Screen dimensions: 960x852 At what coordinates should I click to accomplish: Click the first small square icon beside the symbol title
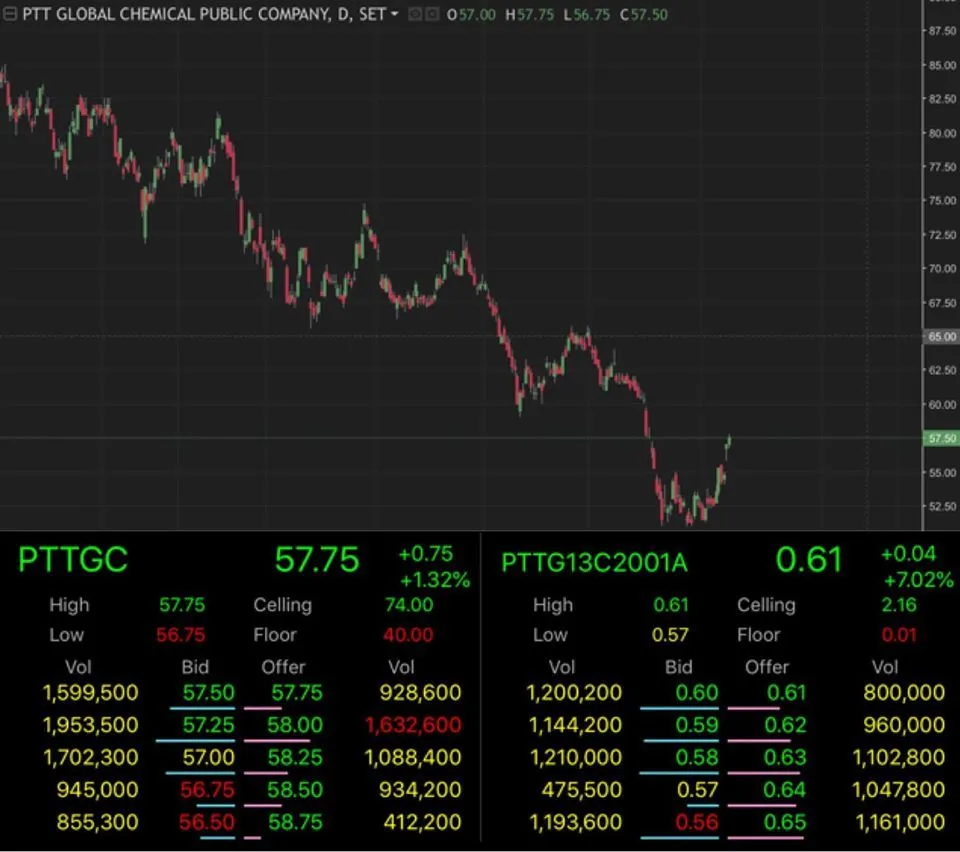(414, 14)
